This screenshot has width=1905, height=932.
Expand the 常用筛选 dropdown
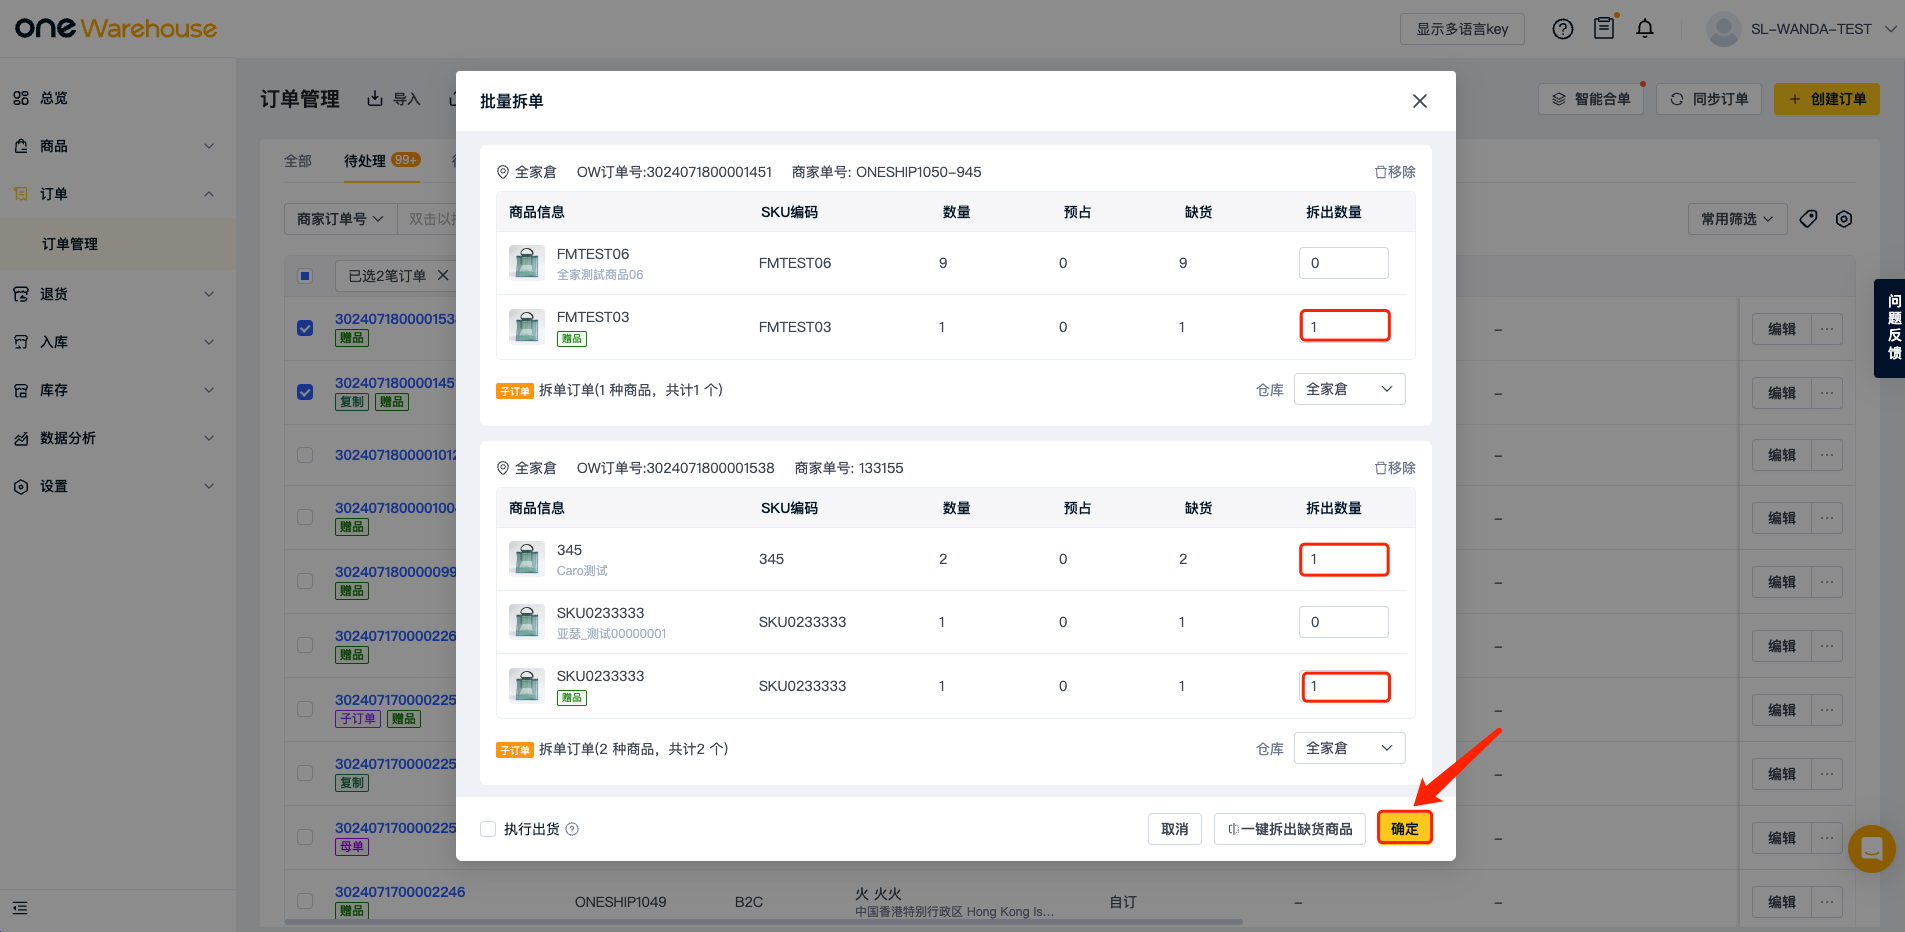pyautogui.click(x=1737, y=219)
